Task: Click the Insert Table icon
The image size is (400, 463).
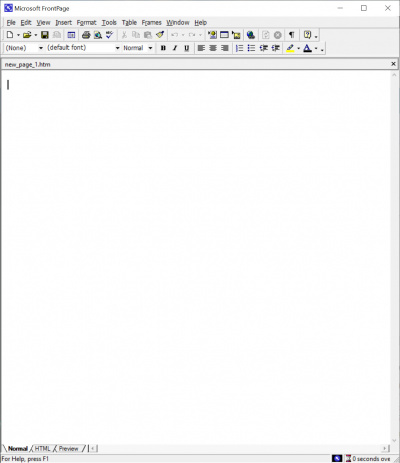Action: pos(224,35)
